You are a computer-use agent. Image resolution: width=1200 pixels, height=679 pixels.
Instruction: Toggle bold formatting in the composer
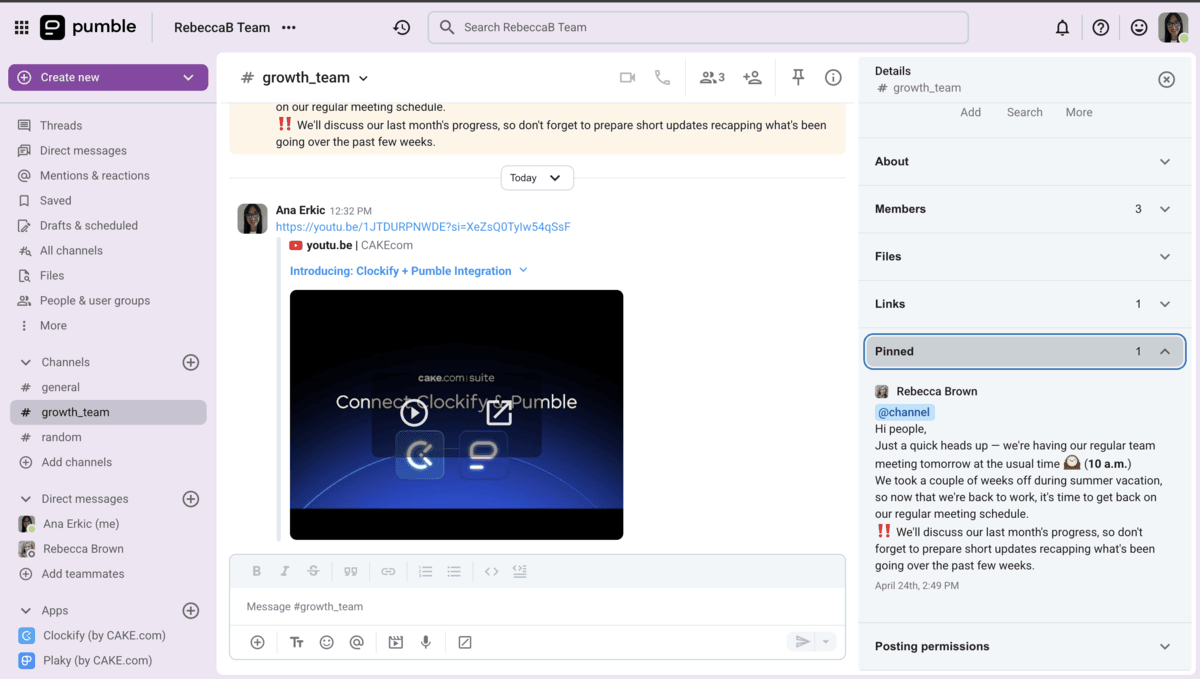(x=256, y=570)
